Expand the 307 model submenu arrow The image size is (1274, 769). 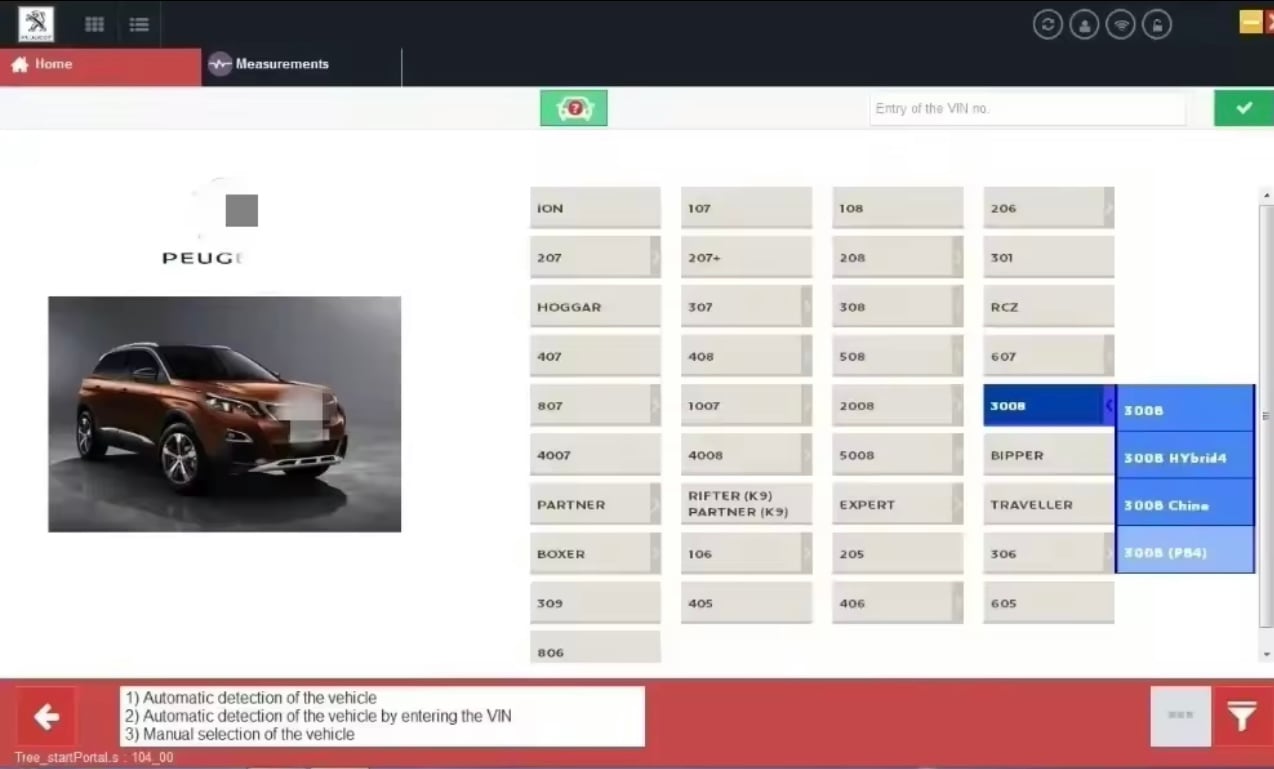coord(807,307)
